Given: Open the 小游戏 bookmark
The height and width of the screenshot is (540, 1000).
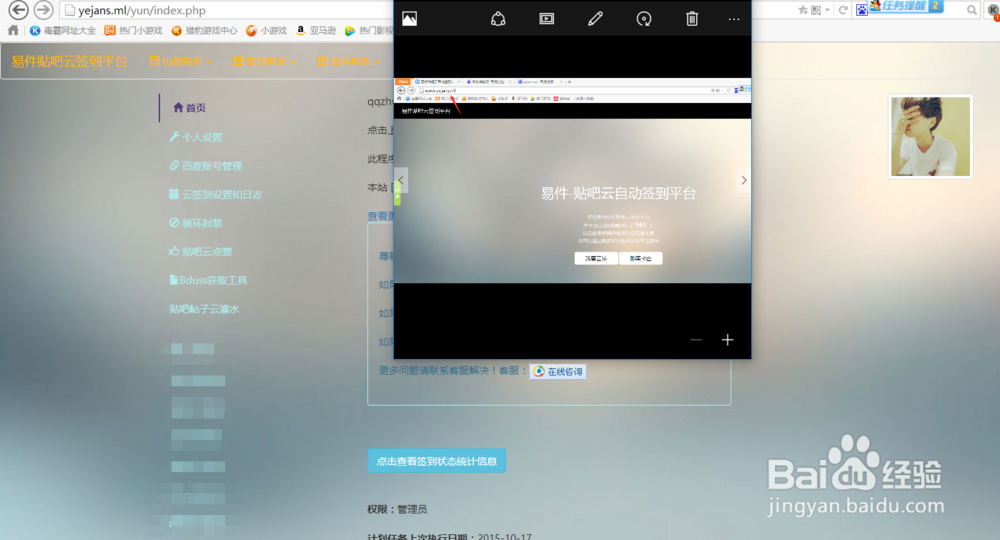Looking at the screenshot, I should click(267, 31).
